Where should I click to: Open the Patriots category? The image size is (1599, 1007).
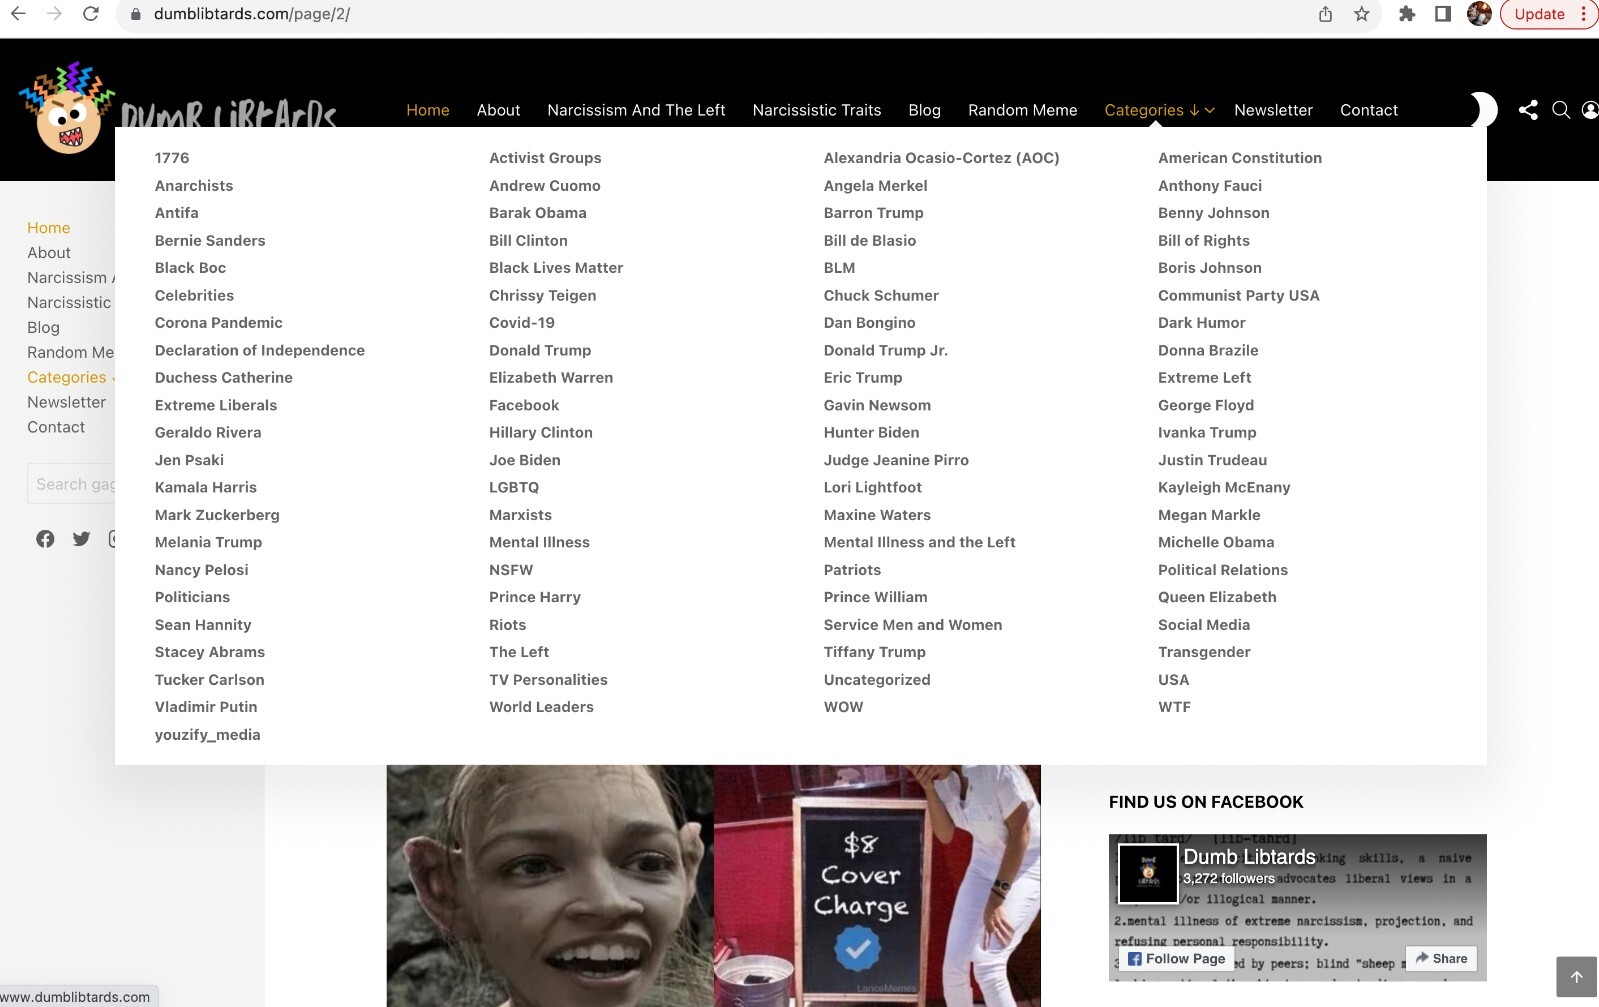pyautogui.click(x=852, y=570)
